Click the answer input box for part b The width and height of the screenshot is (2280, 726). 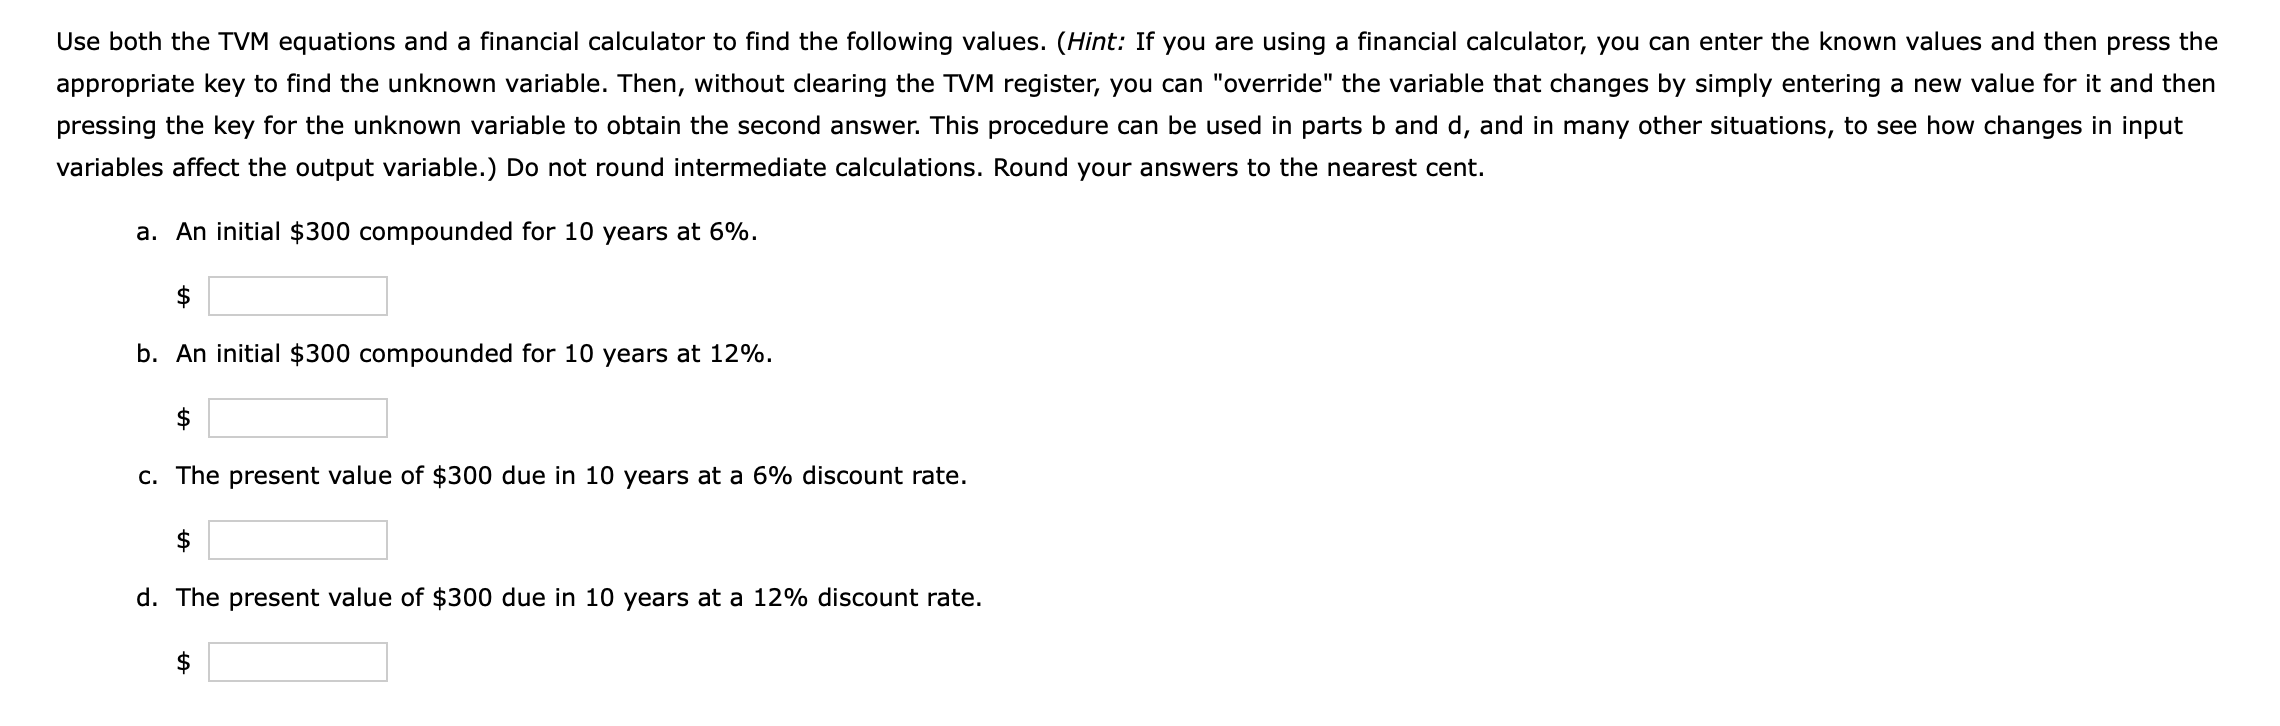coord(297,420)
